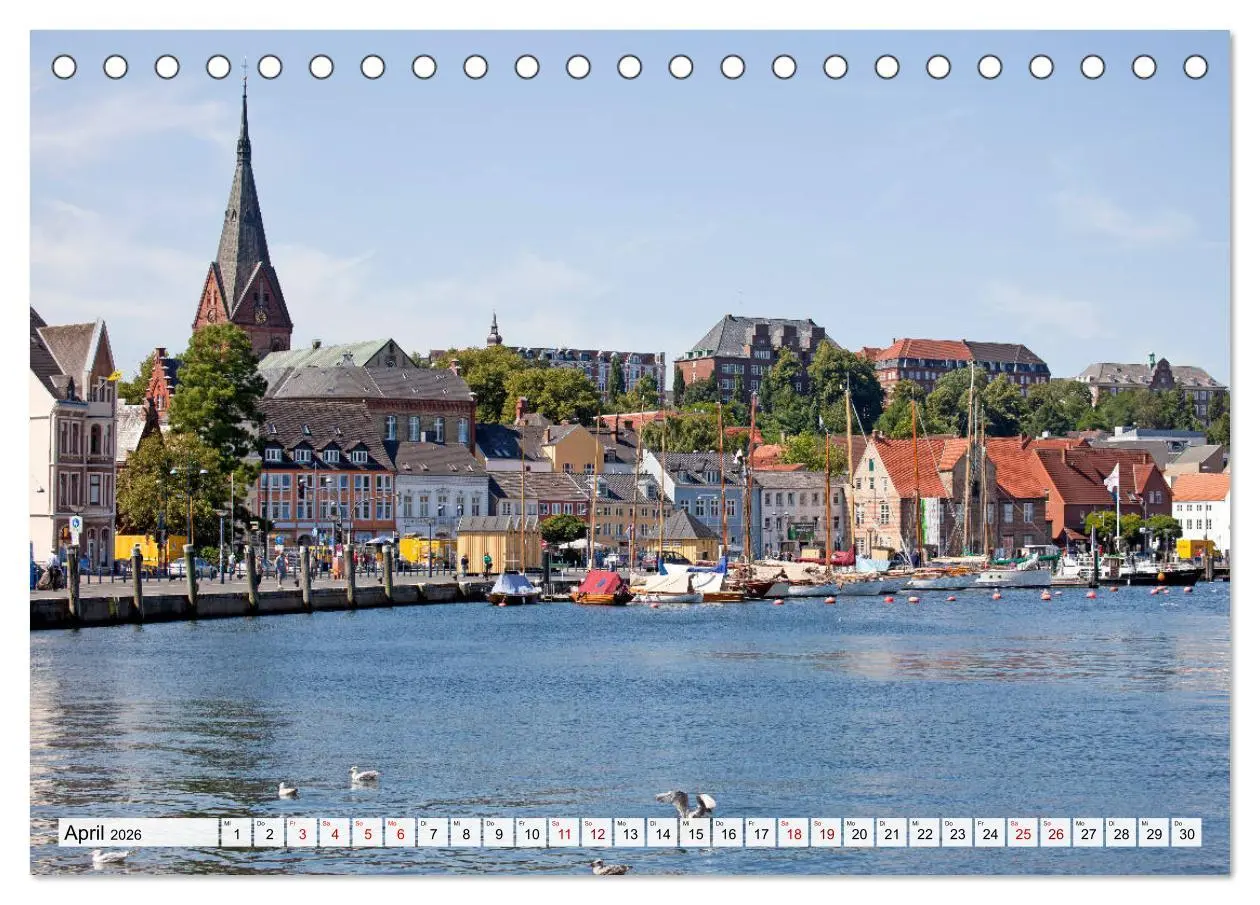Pick the red day 18 cell
Image resolution: width=1260 pixels, height=905 pixels.
tap(793, 833)
